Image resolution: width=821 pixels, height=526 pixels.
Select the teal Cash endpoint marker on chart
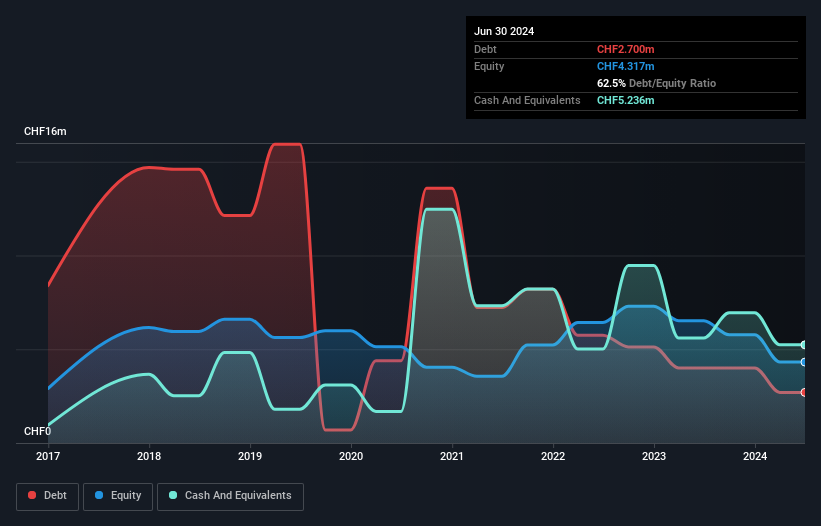(x=804, y=345)
